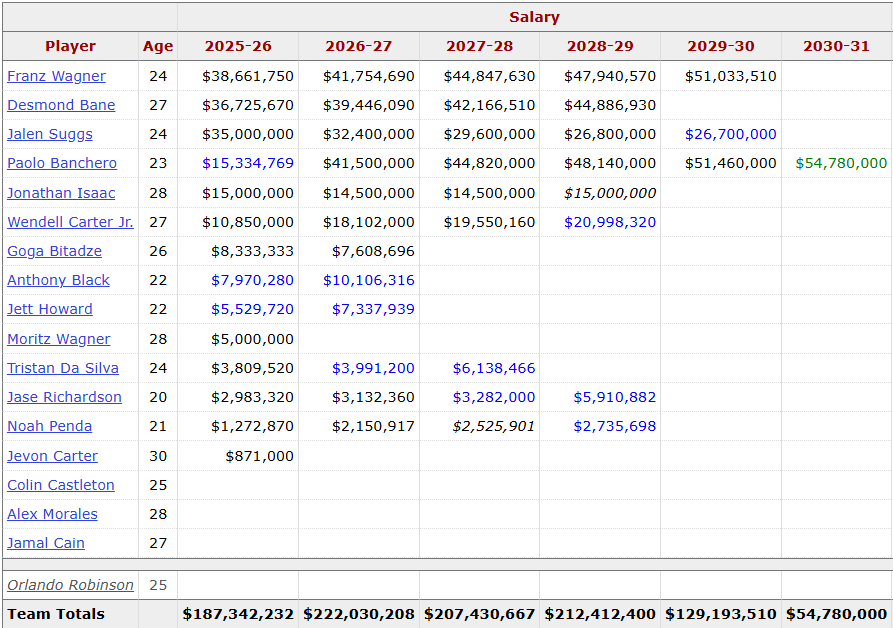Open Wendell Carter Jr. link
Screen dimensions: 893x628
[x=70, y=222]
